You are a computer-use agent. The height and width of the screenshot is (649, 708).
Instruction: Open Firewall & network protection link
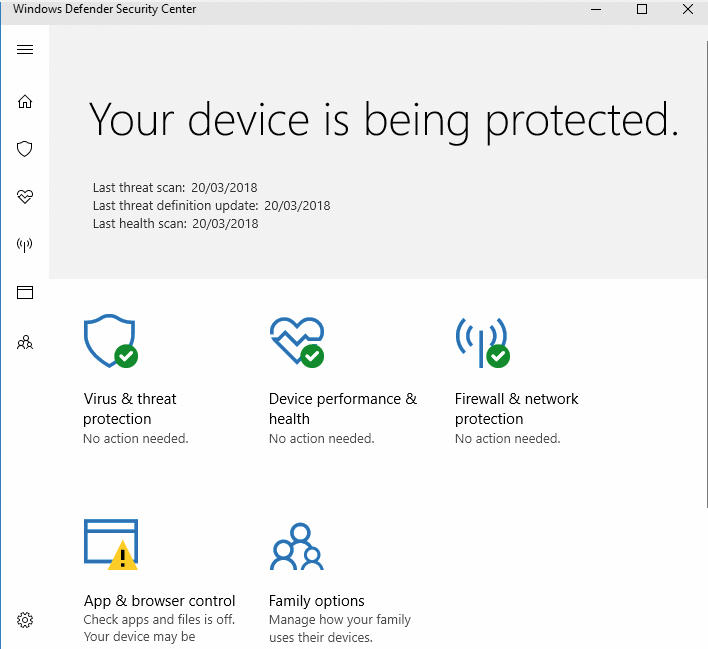point(517,409)
